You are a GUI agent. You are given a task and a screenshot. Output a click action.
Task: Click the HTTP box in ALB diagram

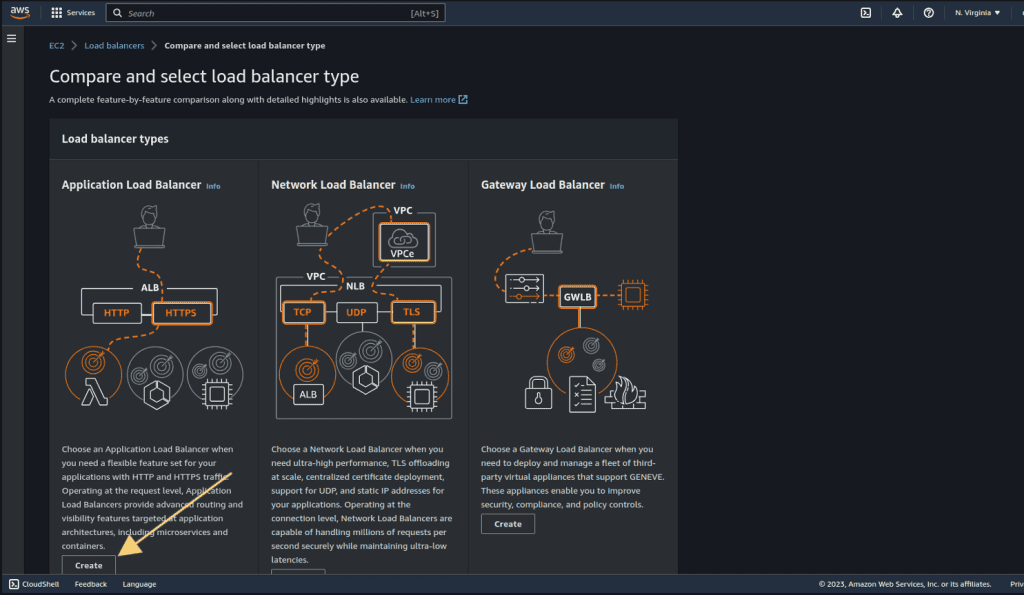click(116, 314)
